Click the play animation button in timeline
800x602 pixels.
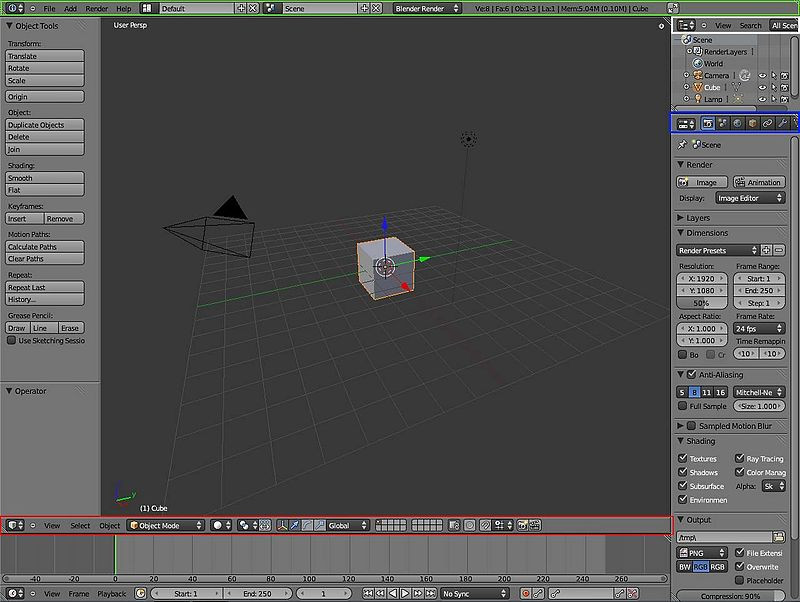[405, 593]
